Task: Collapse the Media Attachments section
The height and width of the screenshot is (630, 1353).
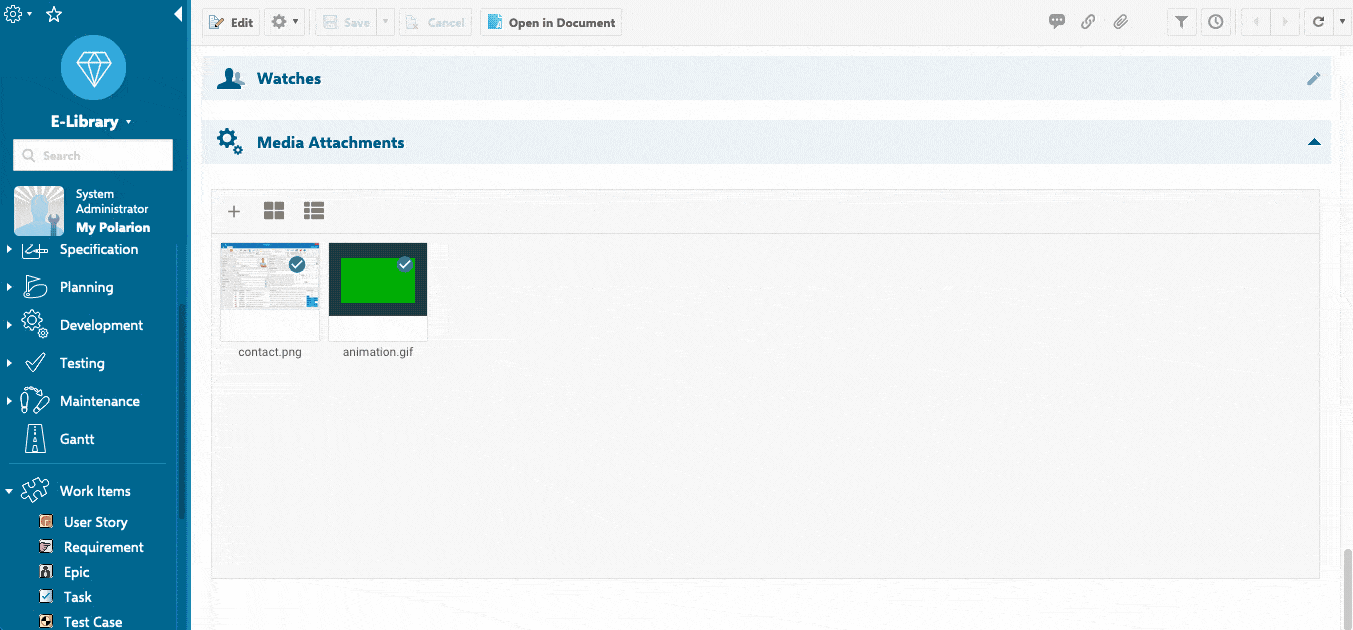Action: click(1314, 142)
